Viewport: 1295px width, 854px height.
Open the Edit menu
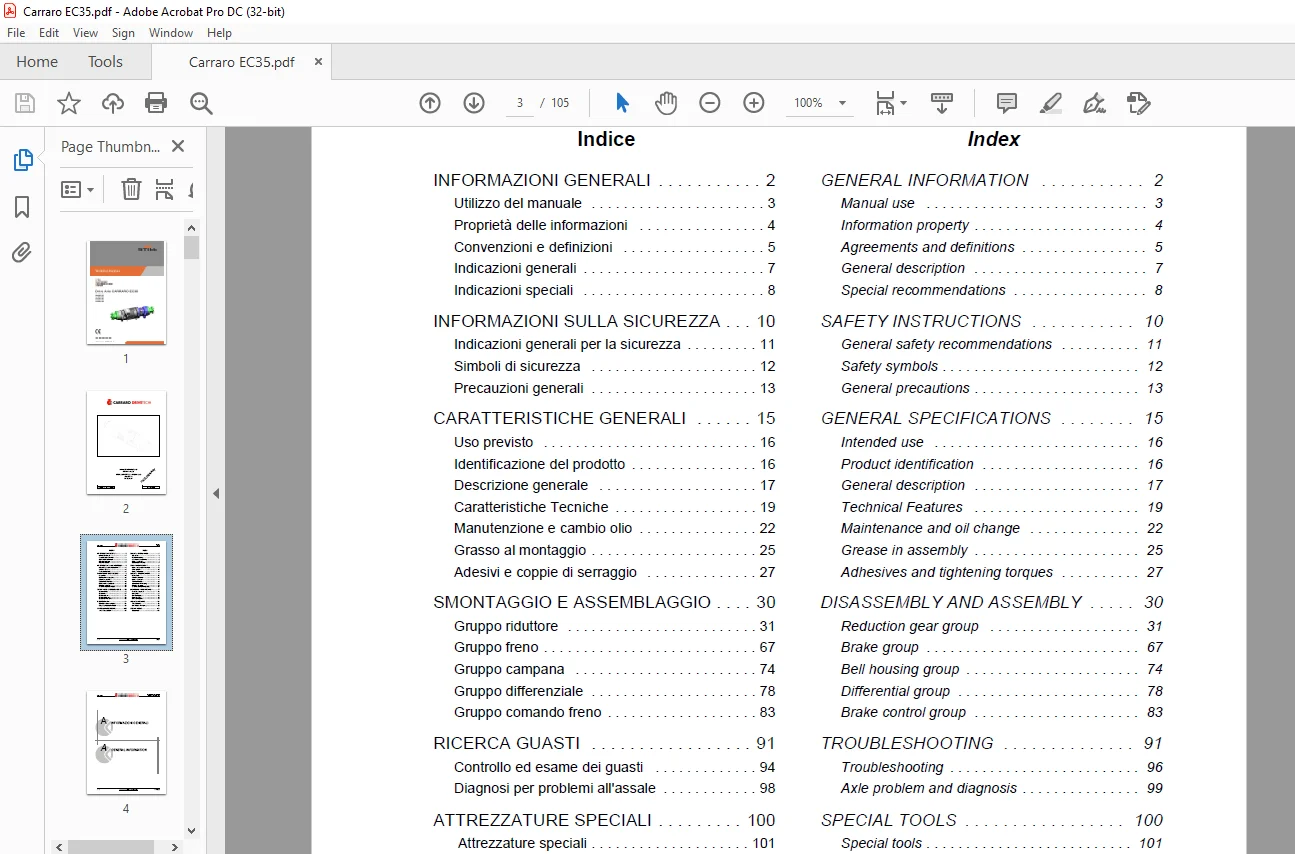pyautogui.click(x=49, y=33)
